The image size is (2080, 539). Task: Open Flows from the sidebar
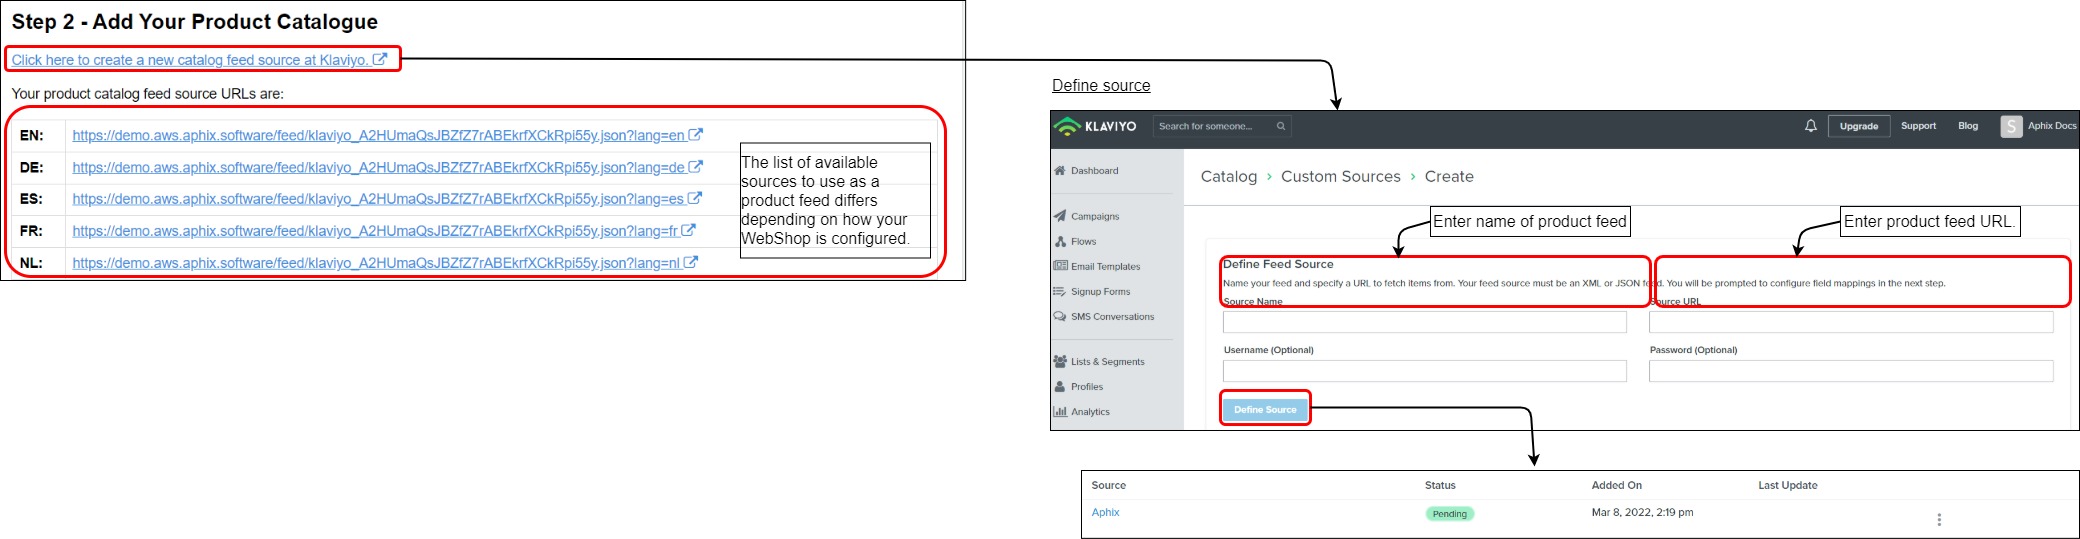(x=1083, y=241)
